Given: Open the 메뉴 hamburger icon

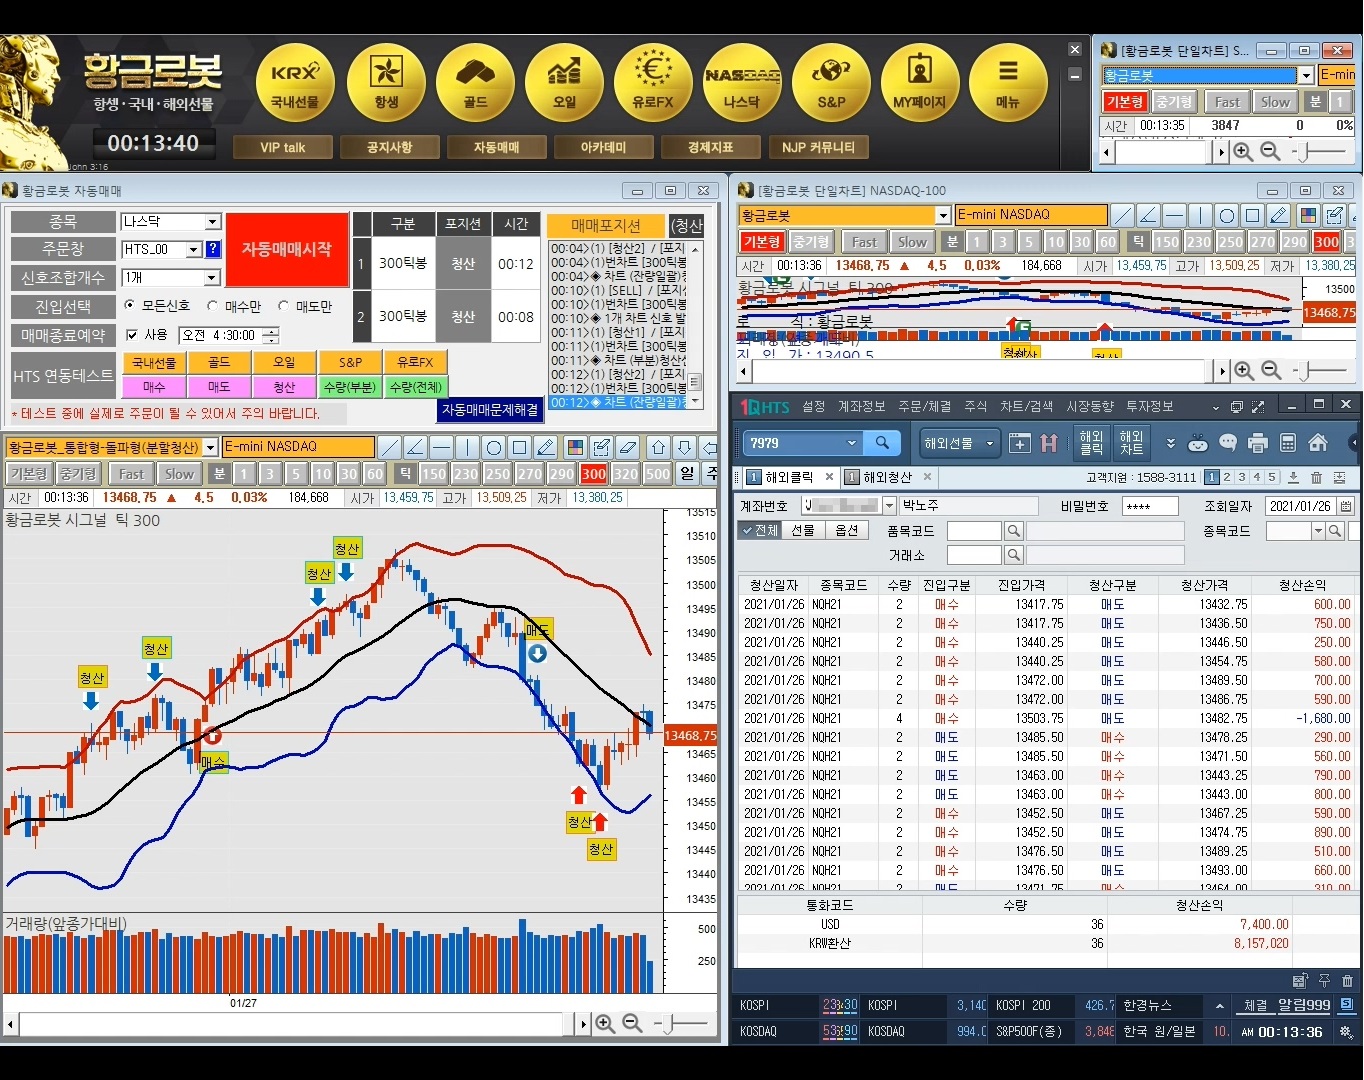Looking at the screenshot, I should point(1008,82).
